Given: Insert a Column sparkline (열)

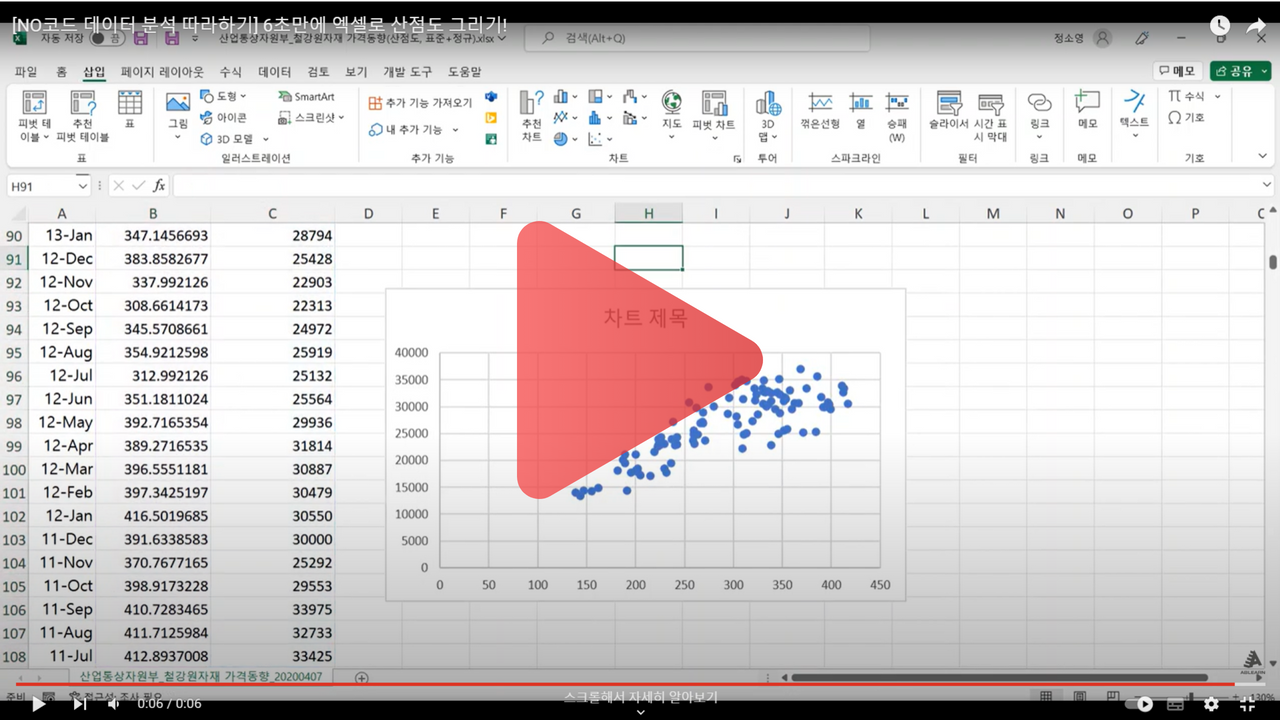Looking at the screenshot, I should [x=860, y=110].
